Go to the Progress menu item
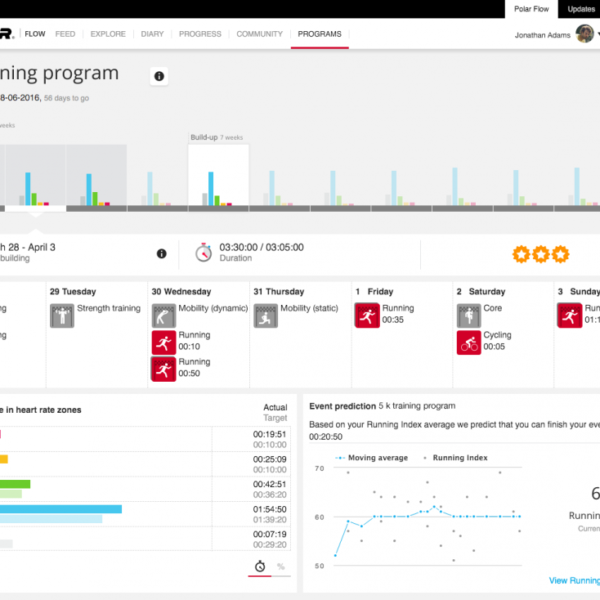 coord(200,34)
